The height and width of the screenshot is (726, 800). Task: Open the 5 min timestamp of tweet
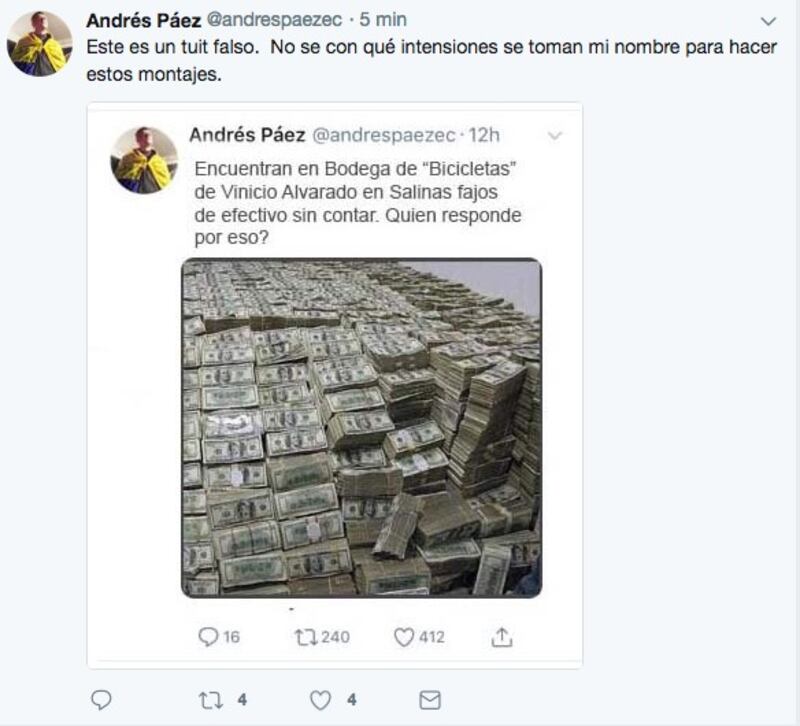[x=383, y=20]
